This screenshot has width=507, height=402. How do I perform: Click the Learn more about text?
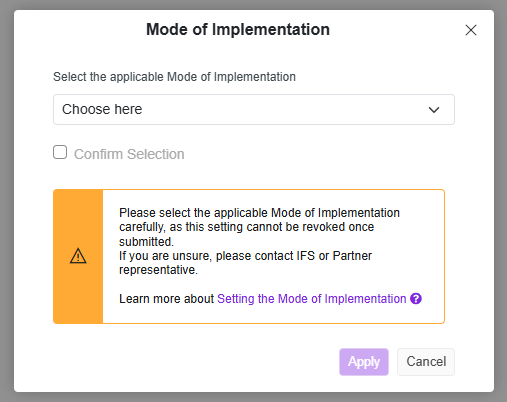(166, 299)
